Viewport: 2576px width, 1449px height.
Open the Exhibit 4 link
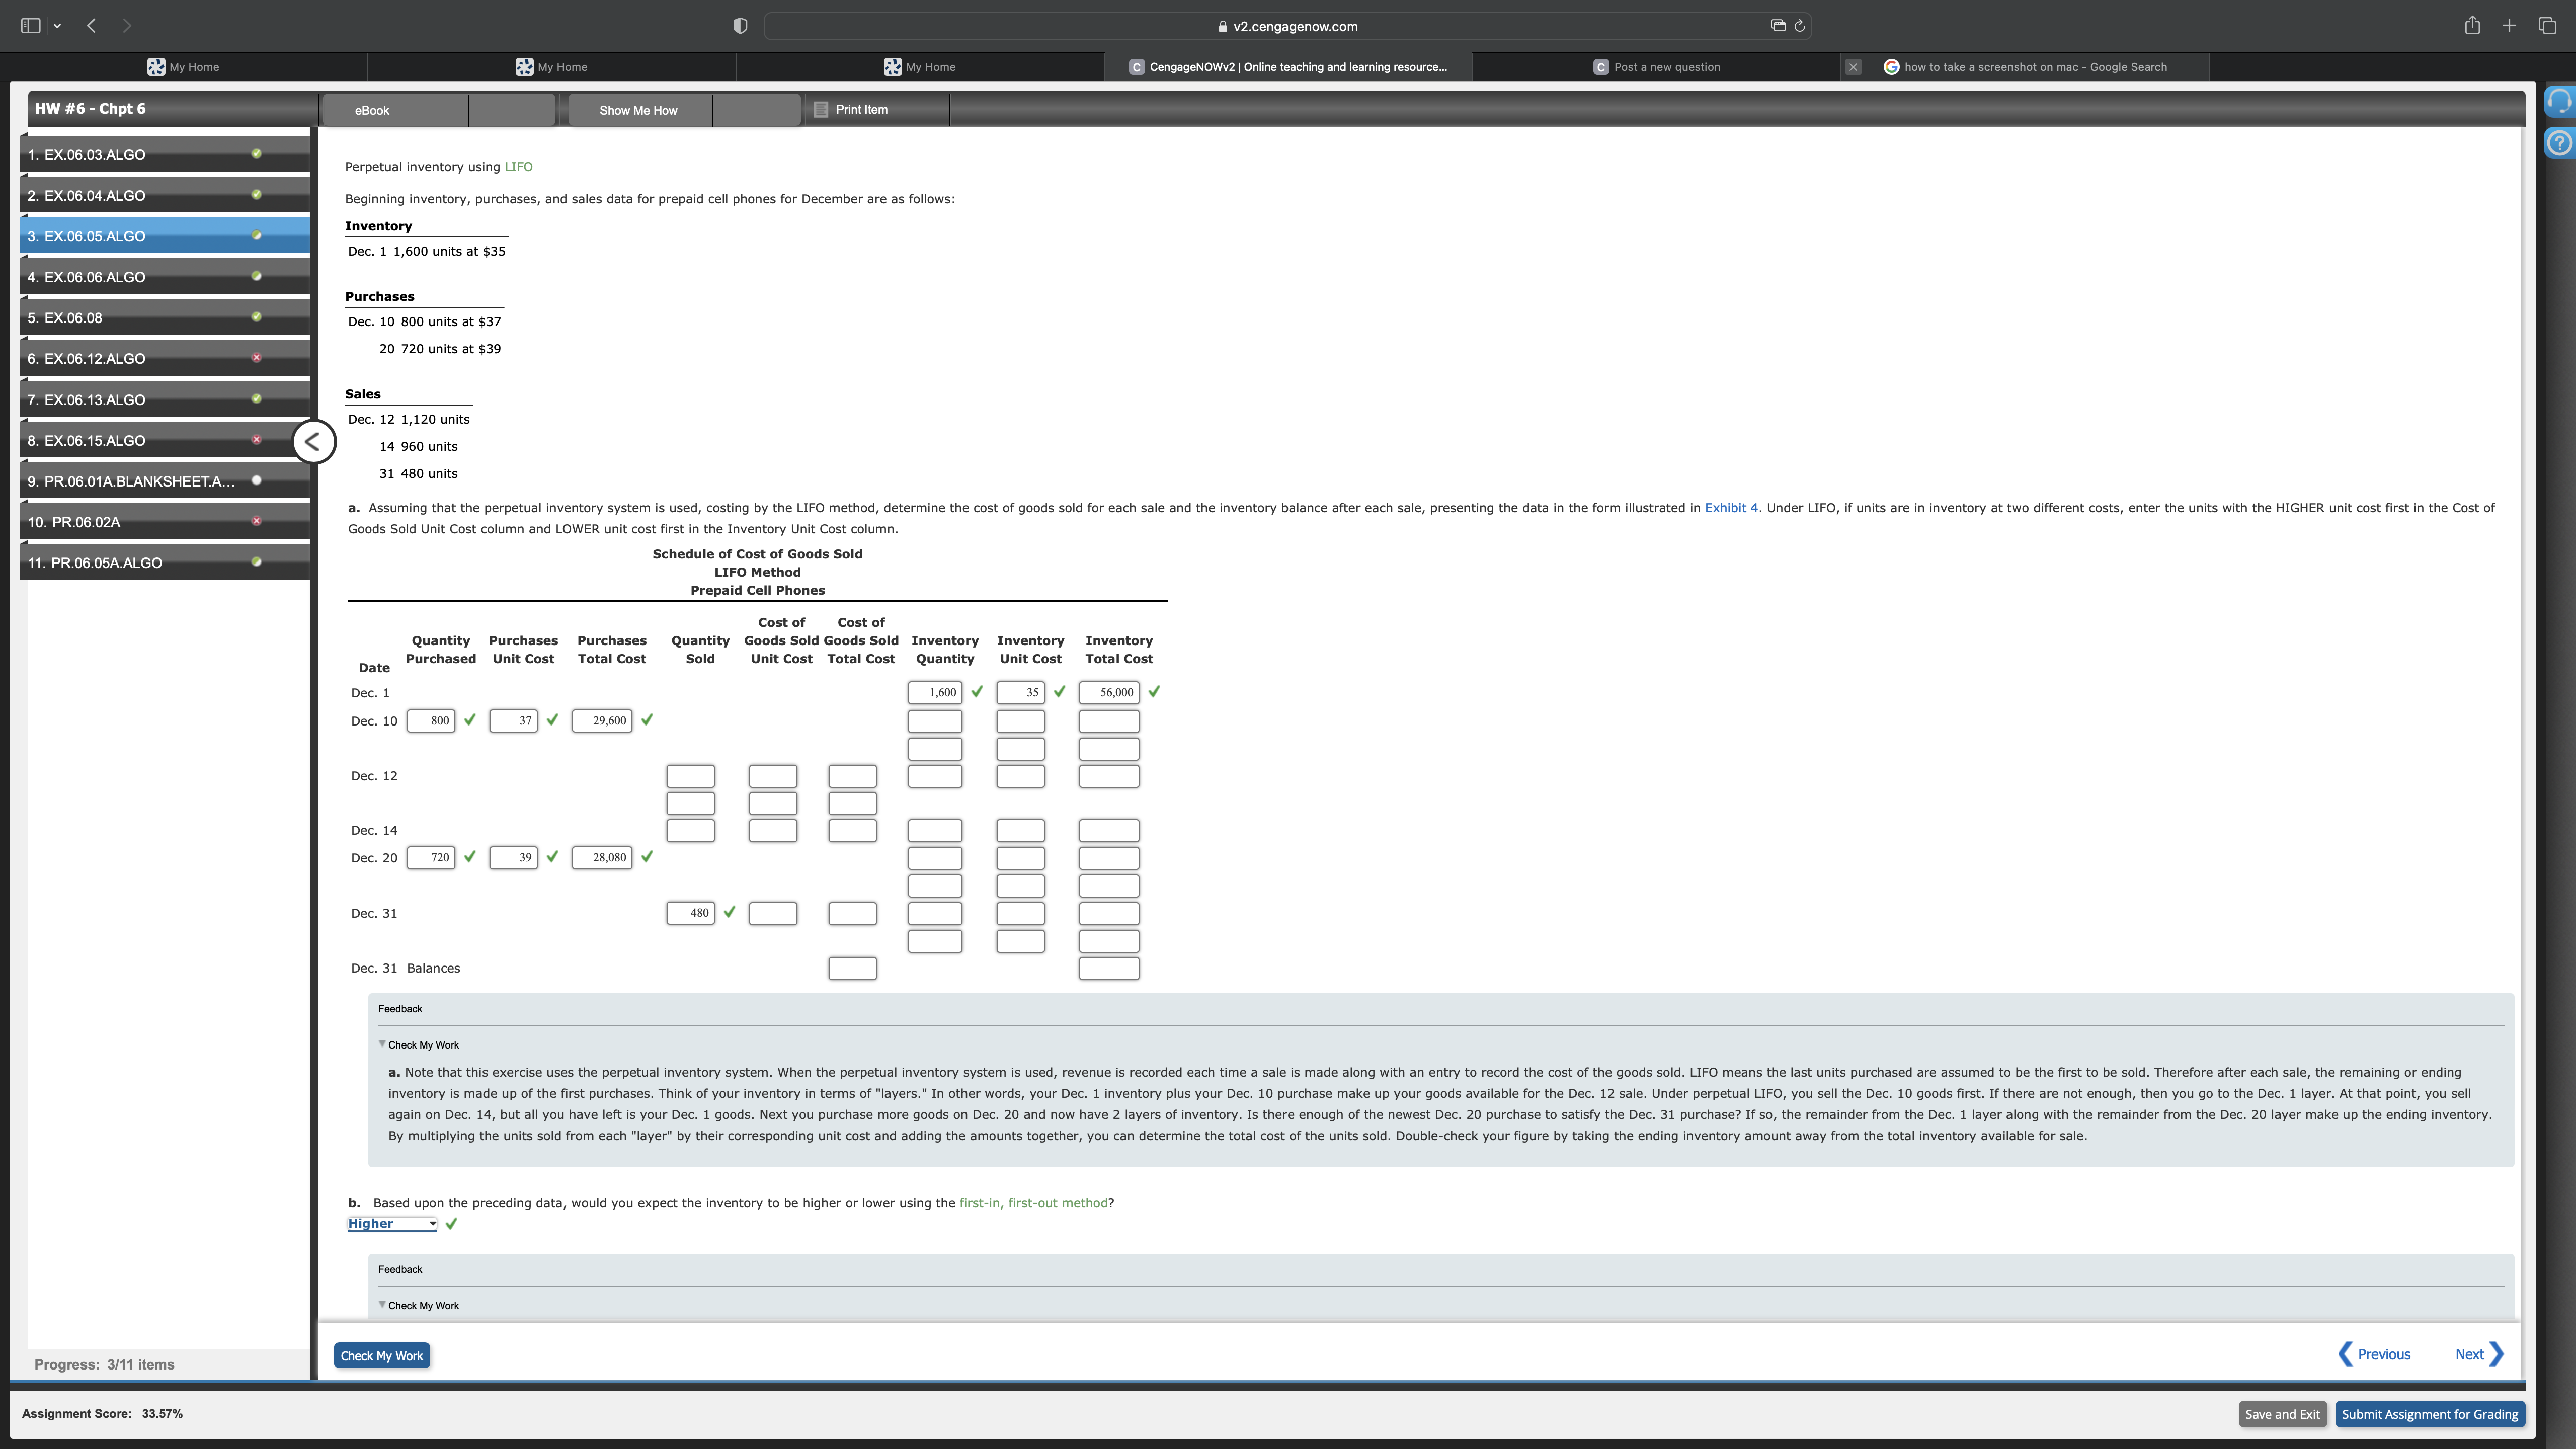pyautogui.click(x=1730, y=507)
